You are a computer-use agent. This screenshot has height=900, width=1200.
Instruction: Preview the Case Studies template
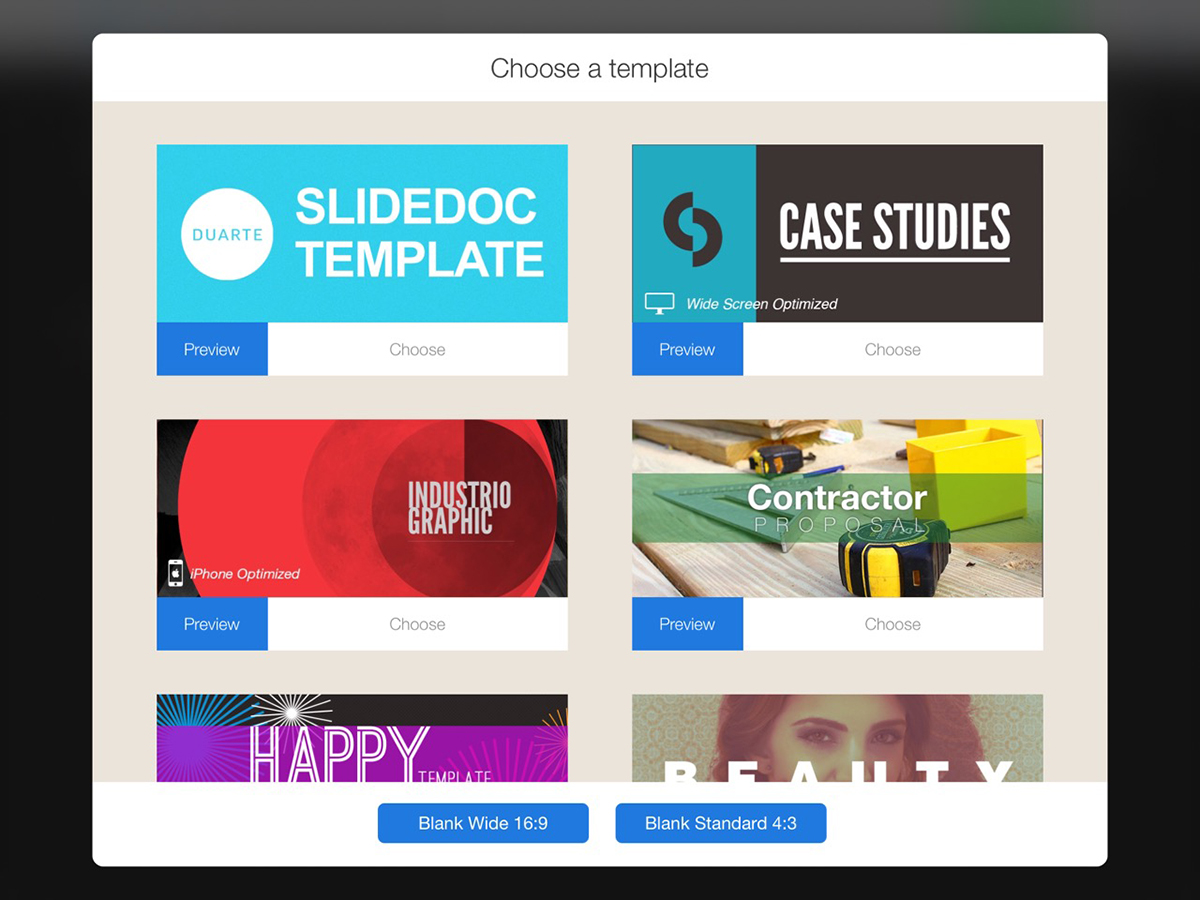tap(687, 350)
